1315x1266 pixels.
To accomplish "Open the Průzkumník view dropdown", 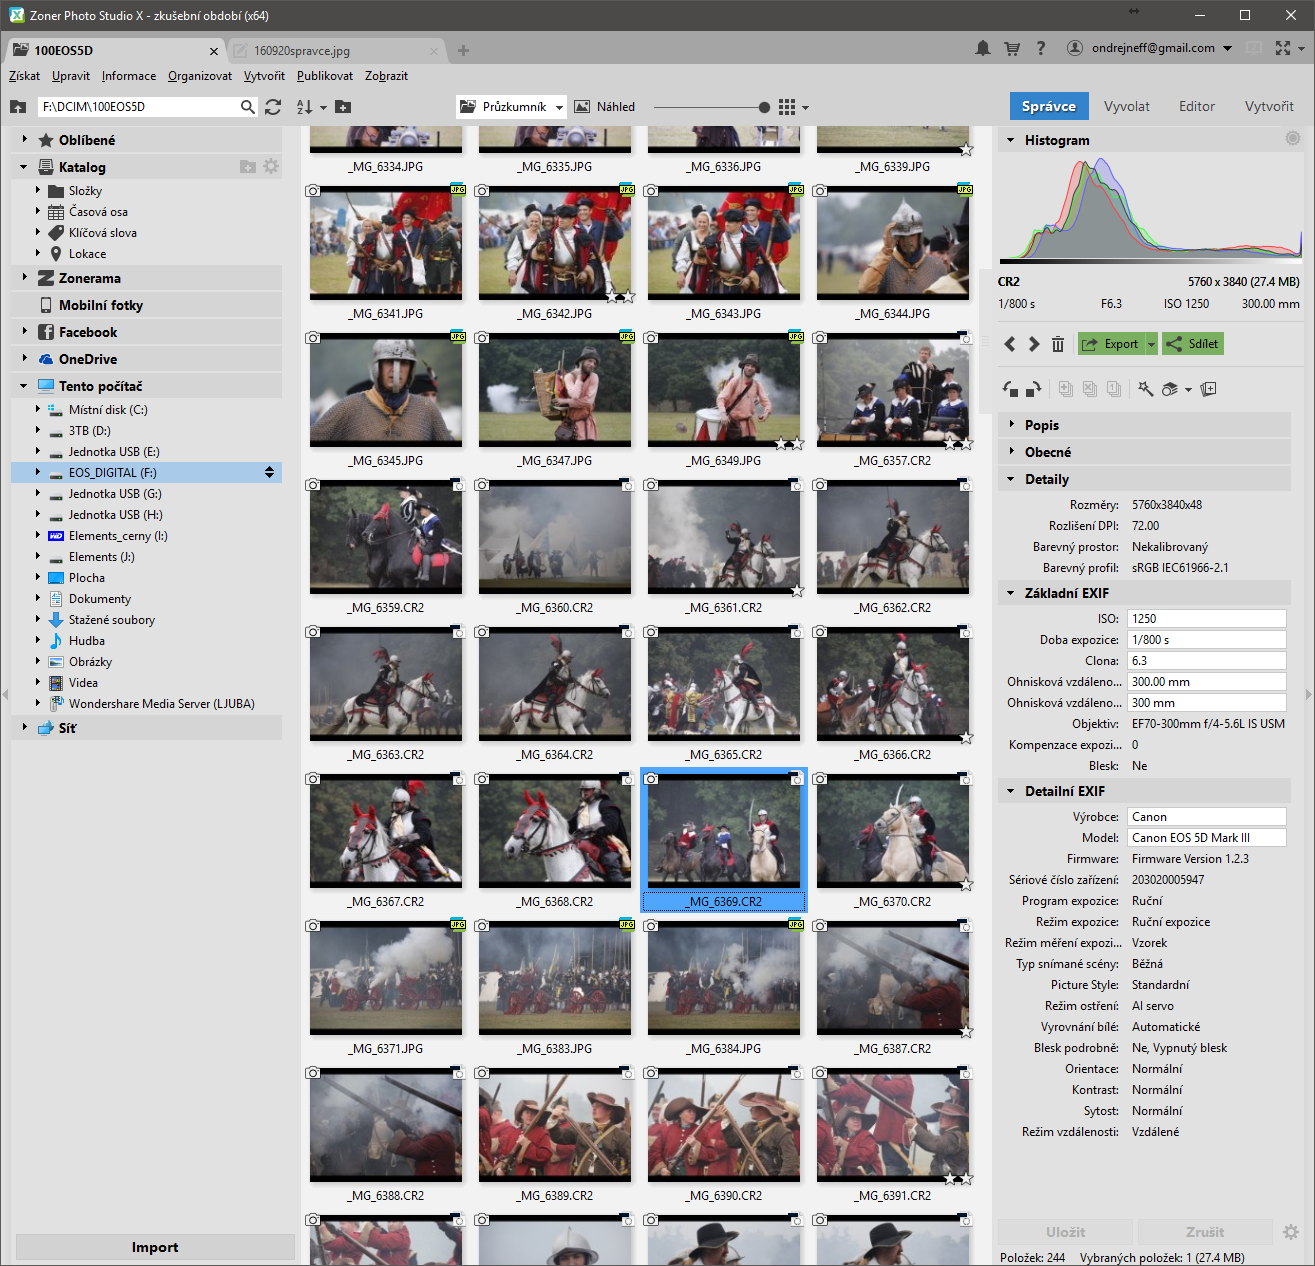I will pos(559,107).
